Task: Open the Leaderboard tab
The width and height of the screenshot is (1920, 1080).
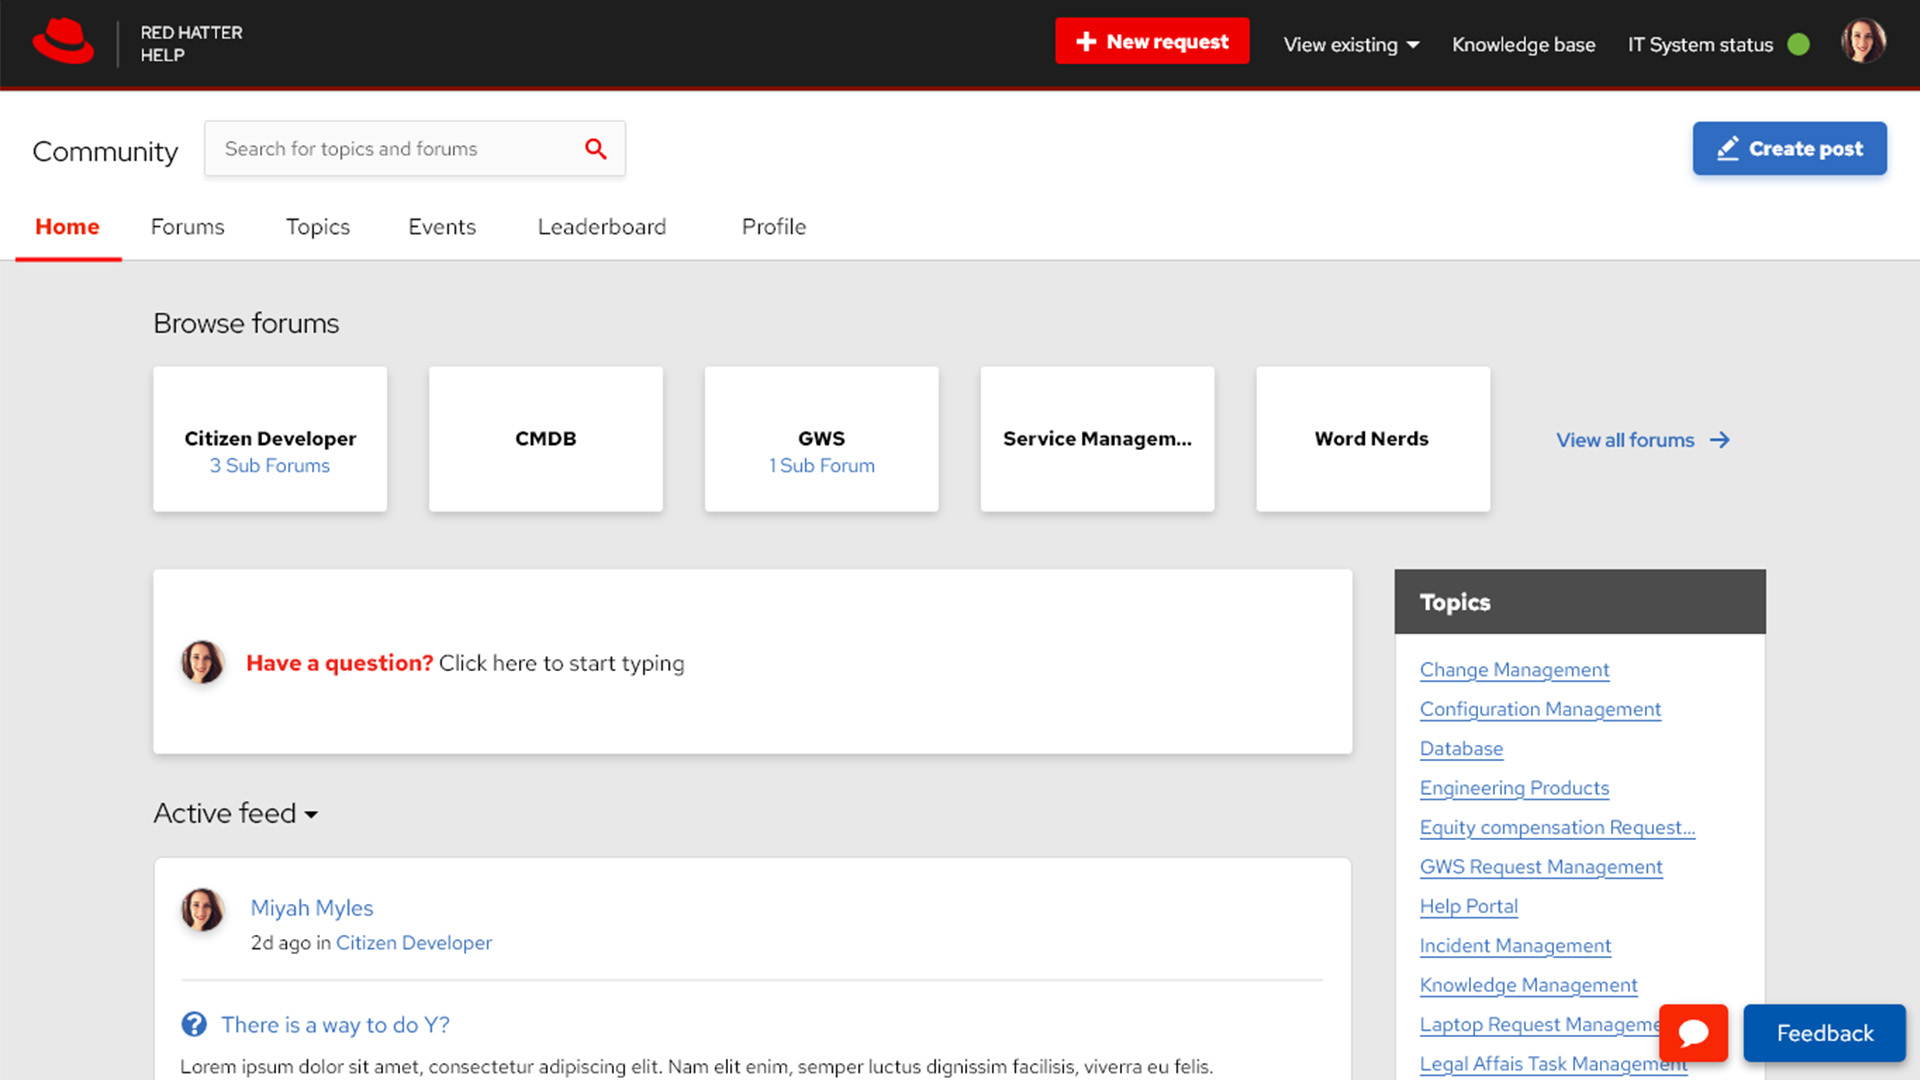Action: 602,227
